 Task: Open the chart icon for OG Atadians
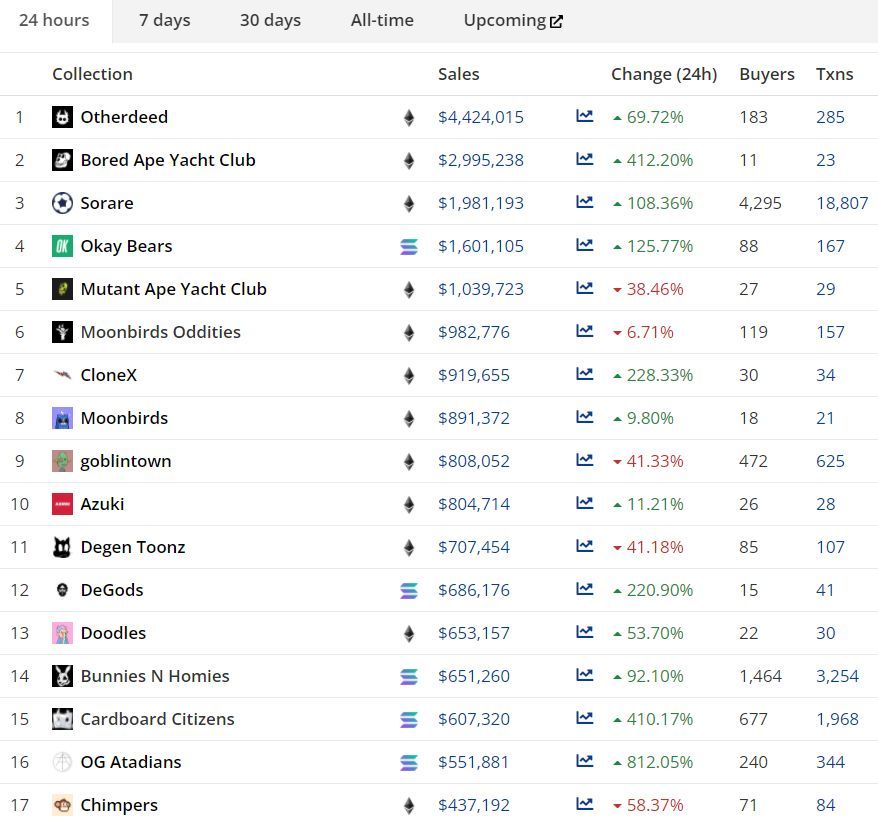click(x=585, y=761)
